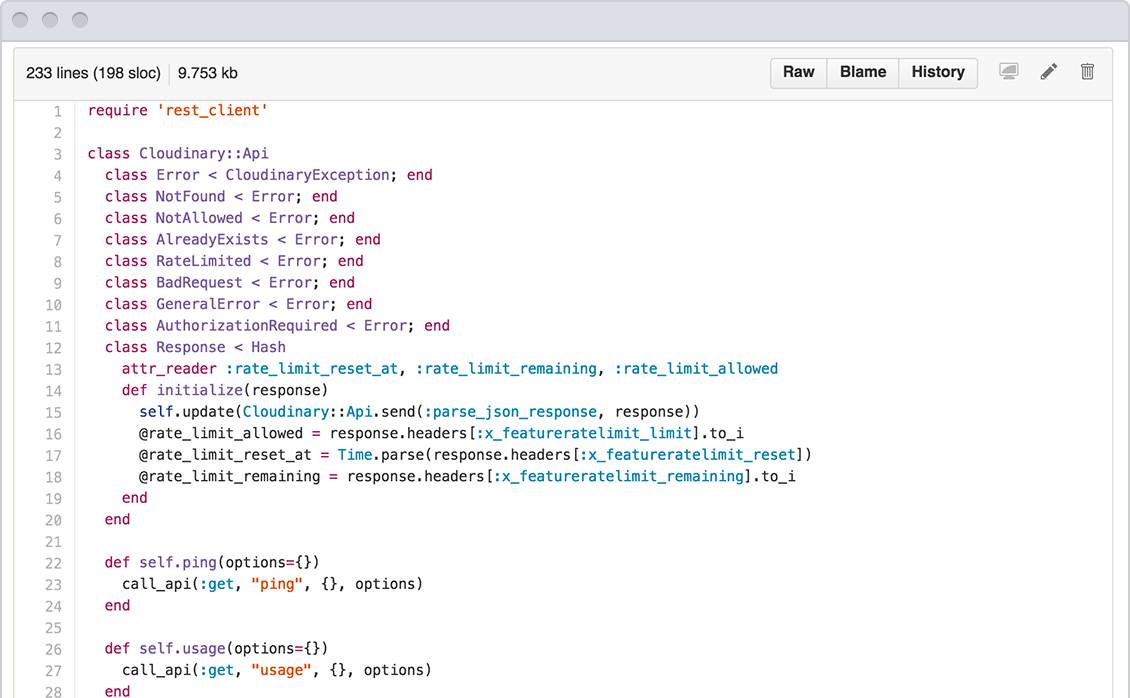Click the red close window button
The height and width of the screenshot is (698, 1130).
pyautogui.click(x=20, y=20)
